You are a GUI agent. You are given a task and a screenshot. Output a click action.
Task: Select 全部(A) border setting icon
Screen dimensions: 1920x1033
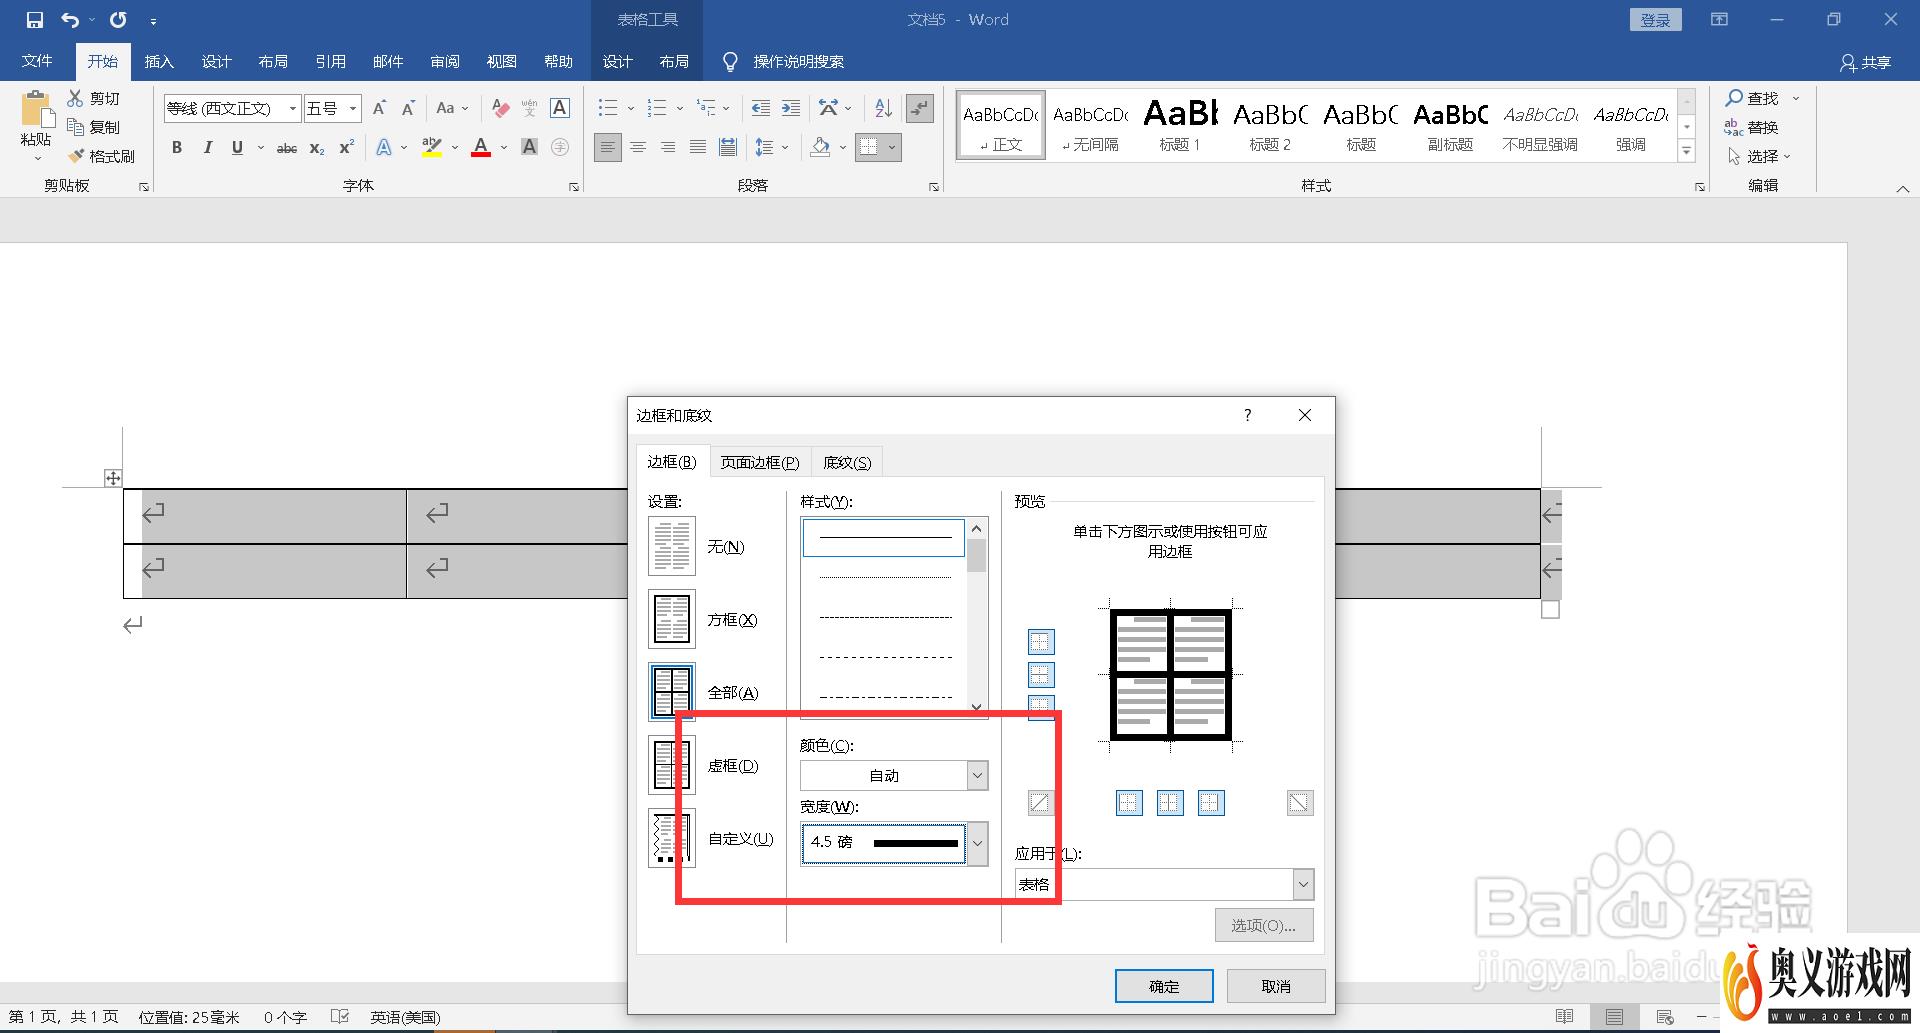[672, 692]
